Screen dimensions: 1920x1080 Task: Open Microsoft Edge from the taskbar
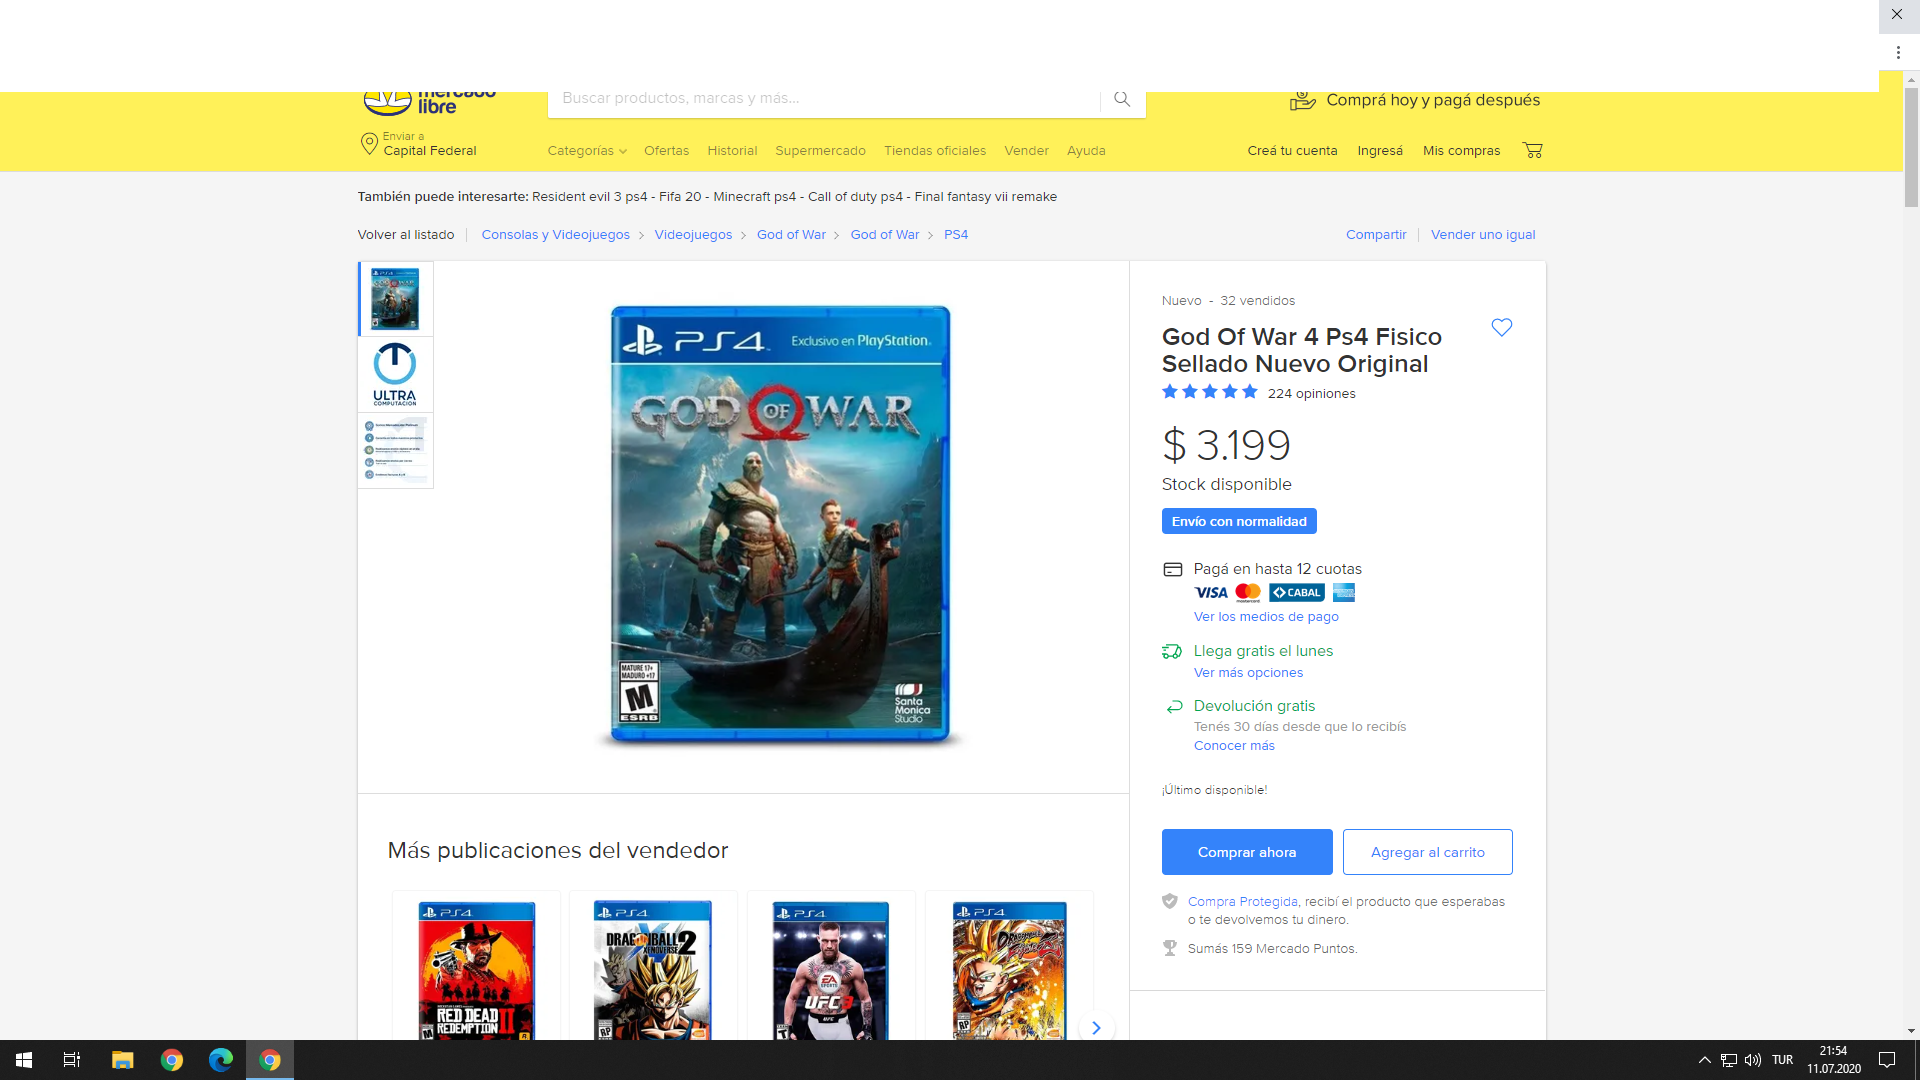[x=220, y=1060]
